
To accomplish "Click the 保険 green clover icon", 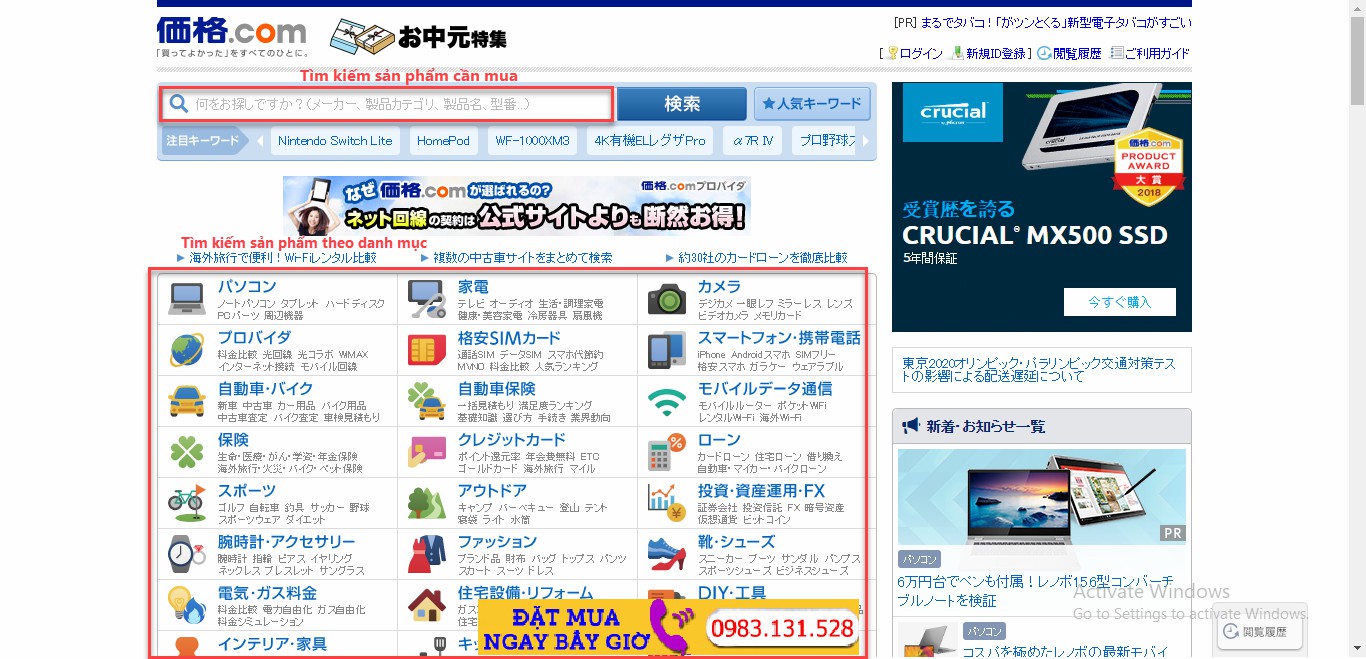I will tap(187, 452).
